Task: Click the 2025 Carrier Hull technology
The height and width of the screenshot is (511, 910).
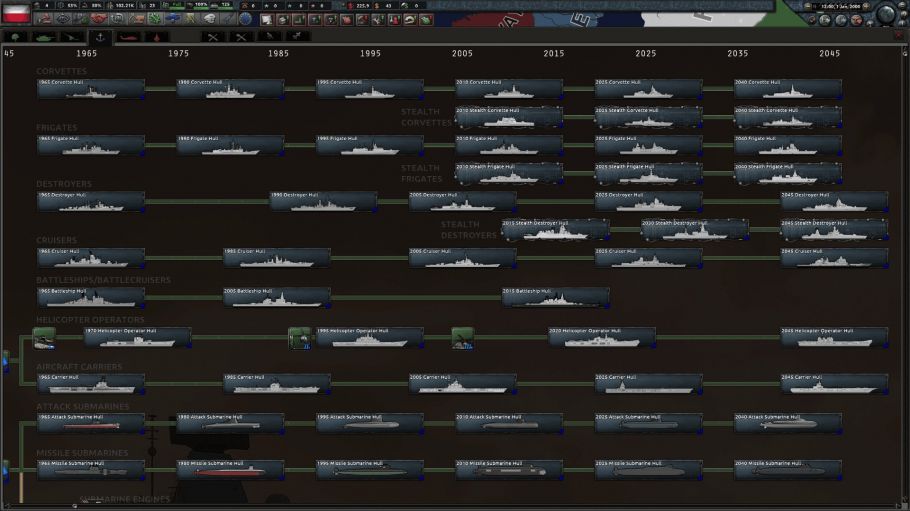Action: click(648, 384)
